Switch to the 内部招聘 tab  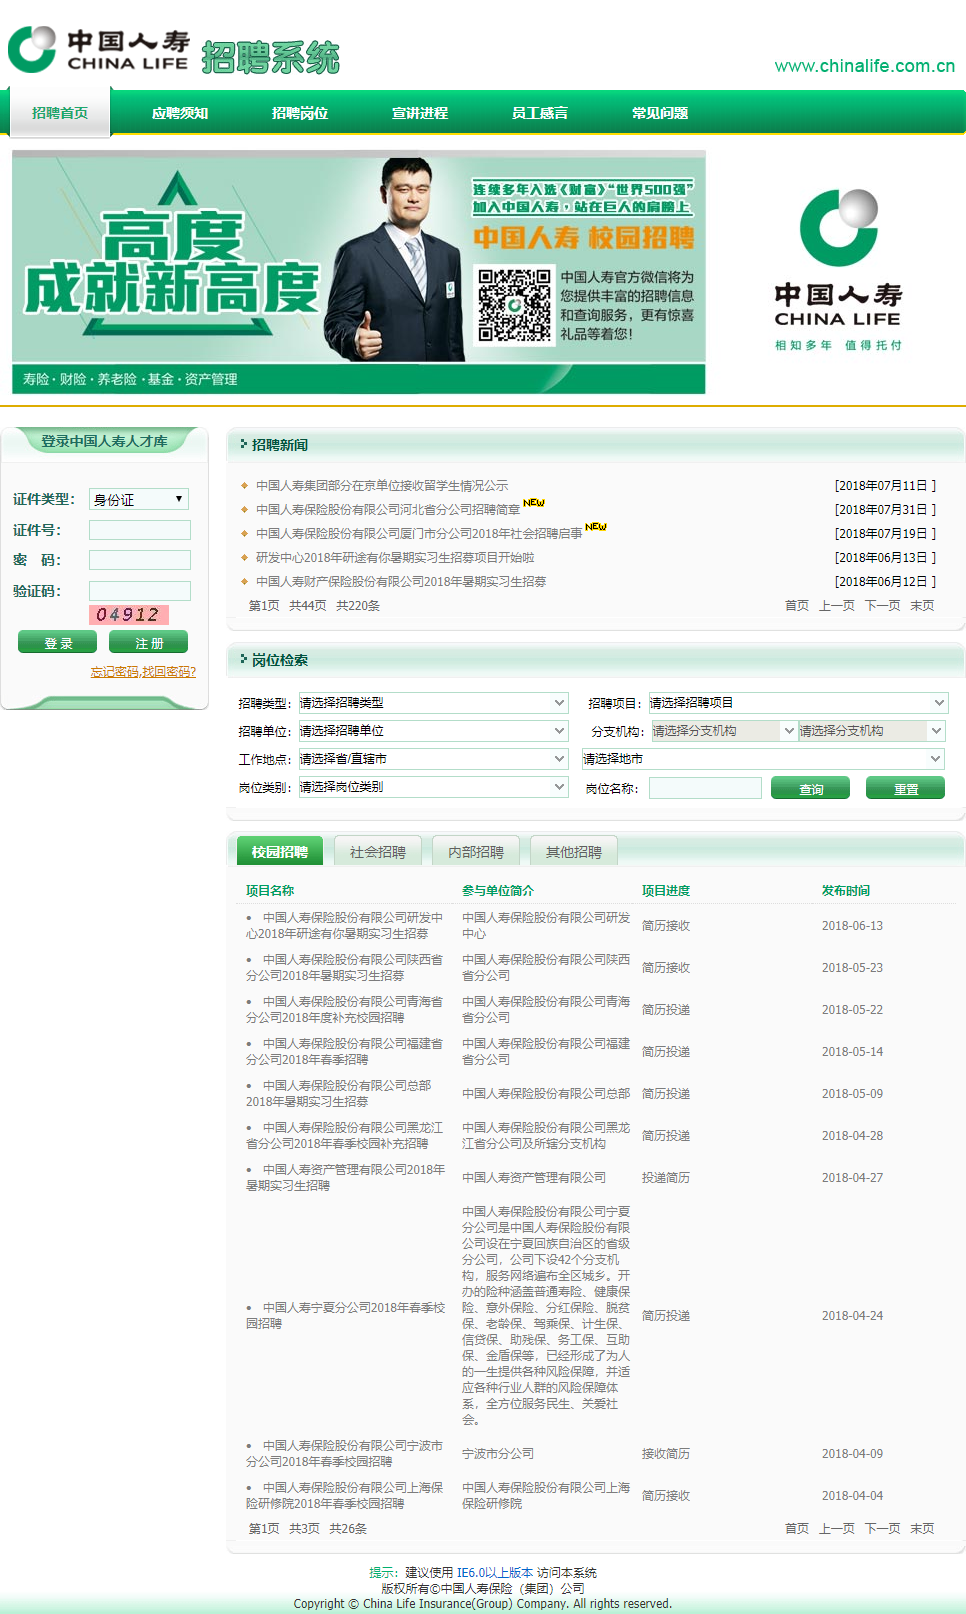point(476,851)
